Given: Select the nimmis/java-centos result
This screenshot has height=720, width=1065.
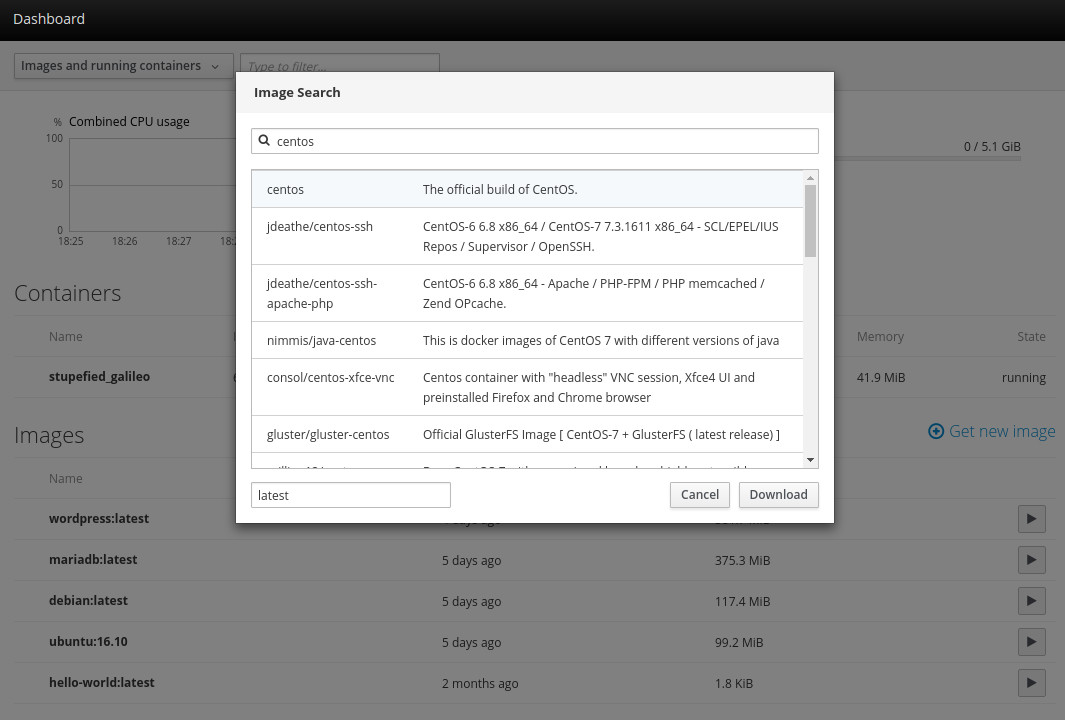Looking at the screenshot, I should point(527,340).
